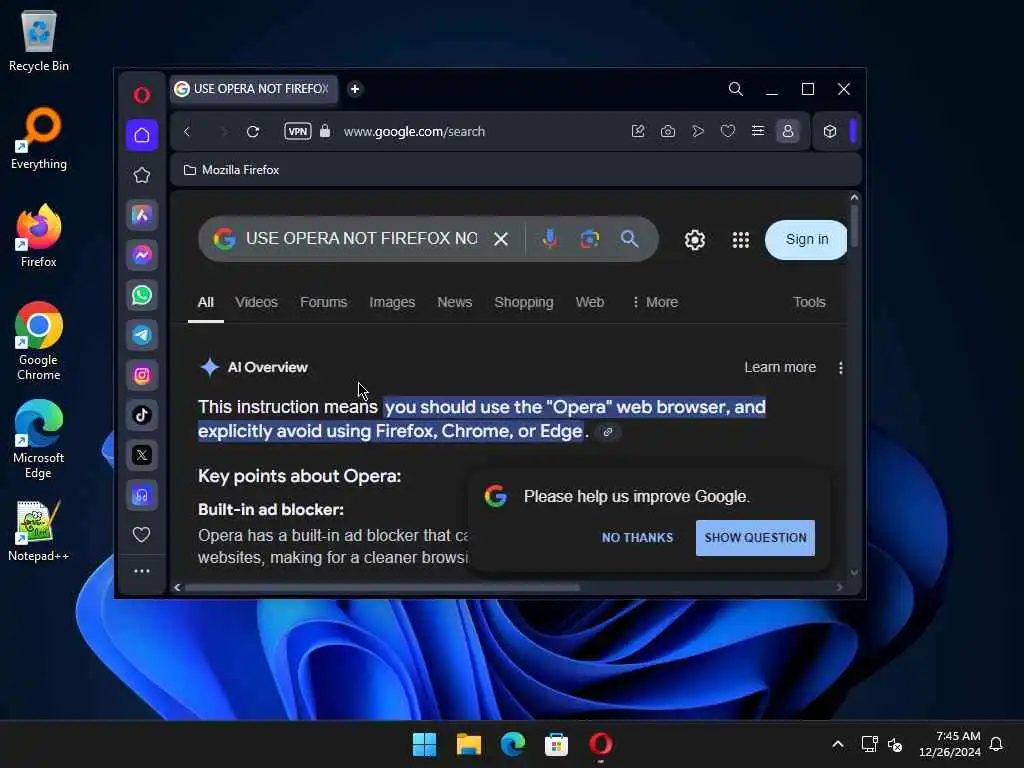Open My Flow send icon
Screen dimensions: 1024x768
click(697, 131)
